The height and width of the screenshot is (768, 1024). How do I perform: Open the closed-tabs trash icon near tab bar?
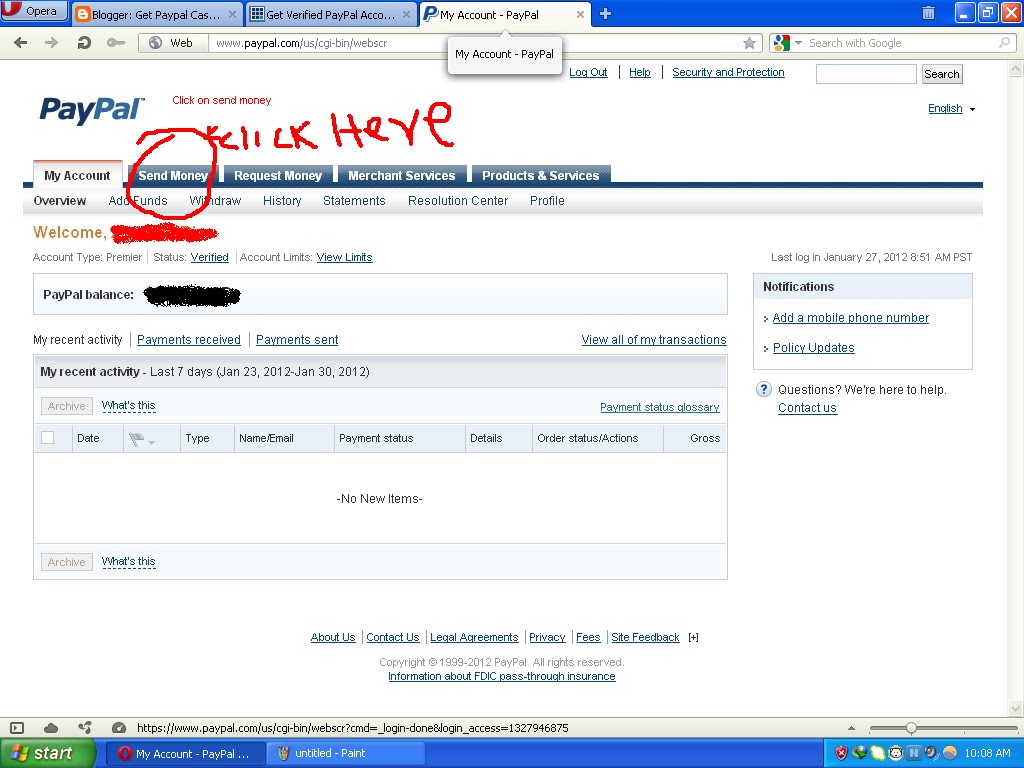pyautogui.click(x=928, y=13)
